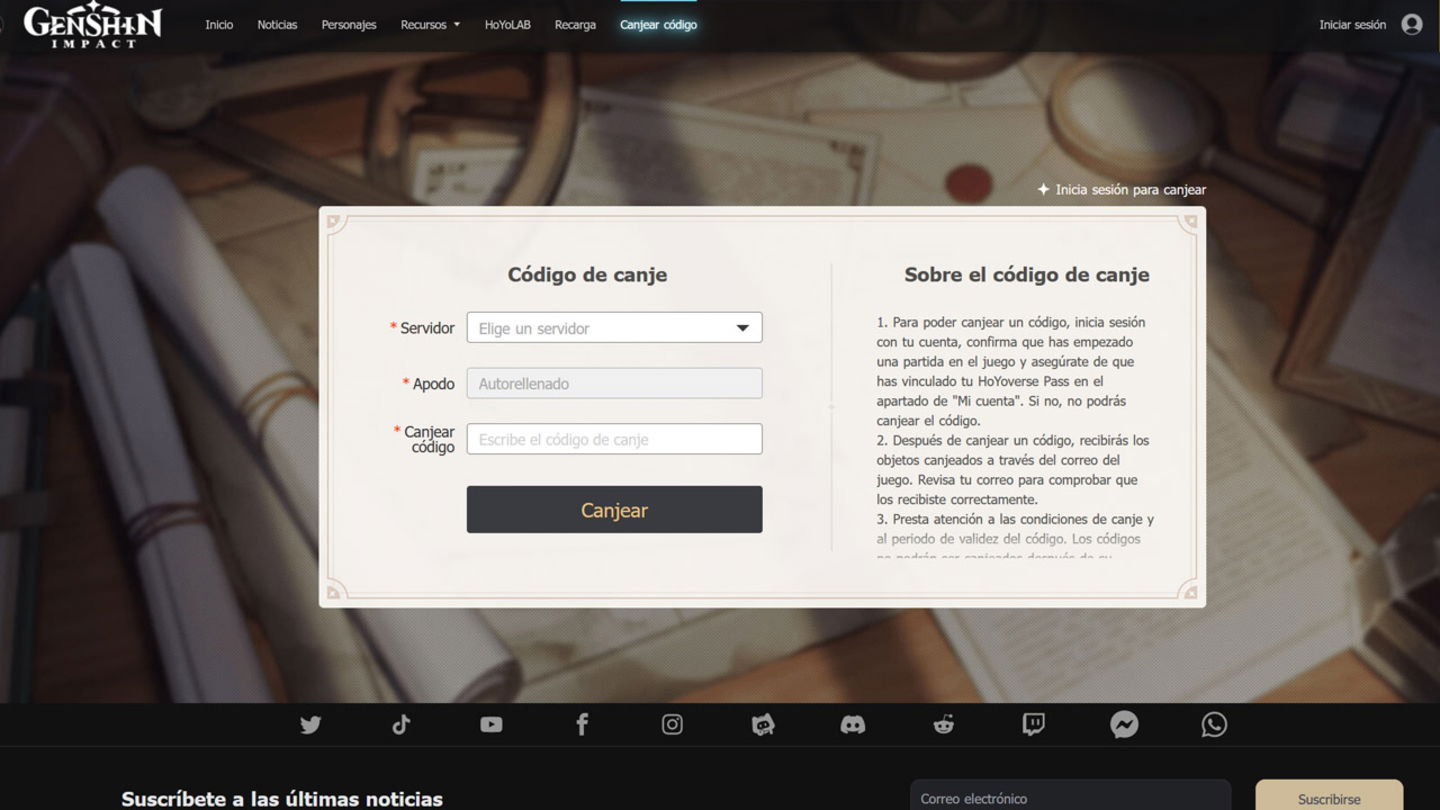Image resolution: width=1440 pixels, height=810 pixels.
Task: Go to the Inicio menu item
Action: (219, 25)
